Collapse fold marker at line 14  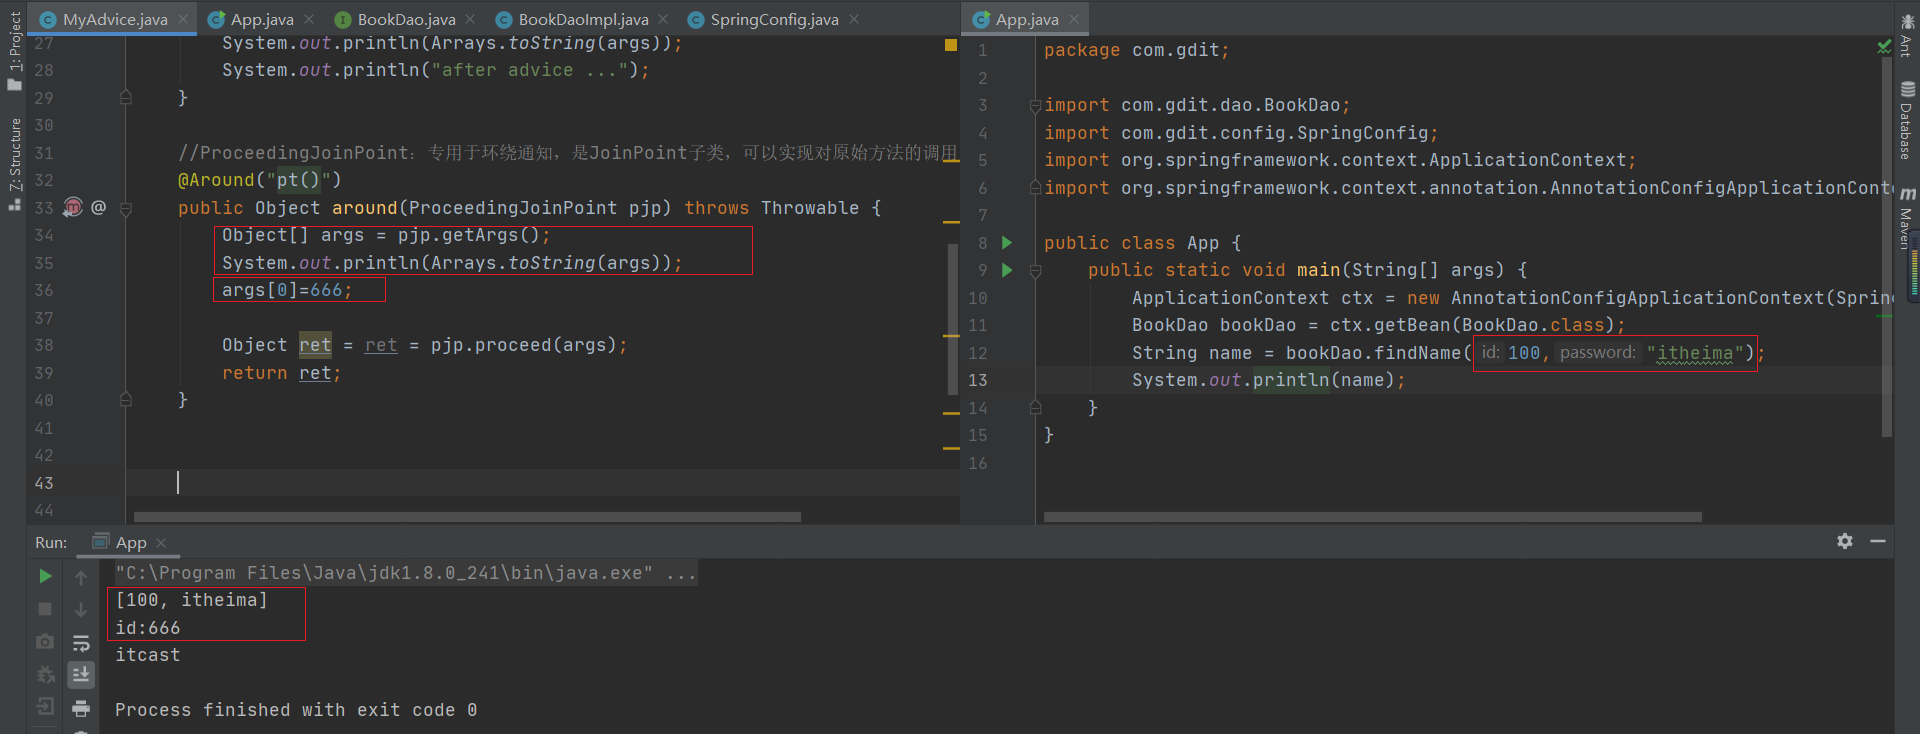[1036, 408]
